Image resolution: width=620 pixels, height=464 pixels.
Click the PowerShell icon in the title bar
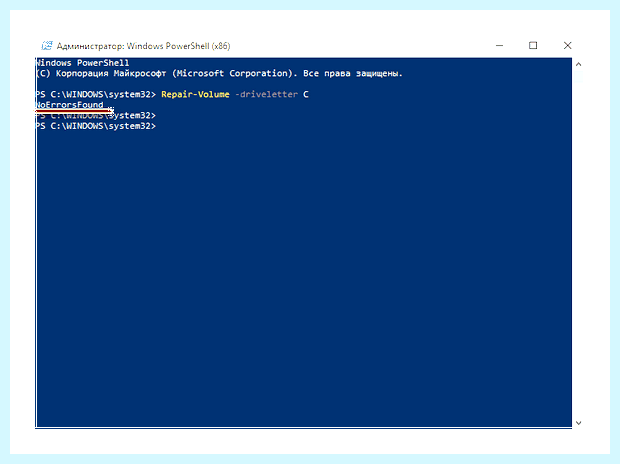point(47,45)
